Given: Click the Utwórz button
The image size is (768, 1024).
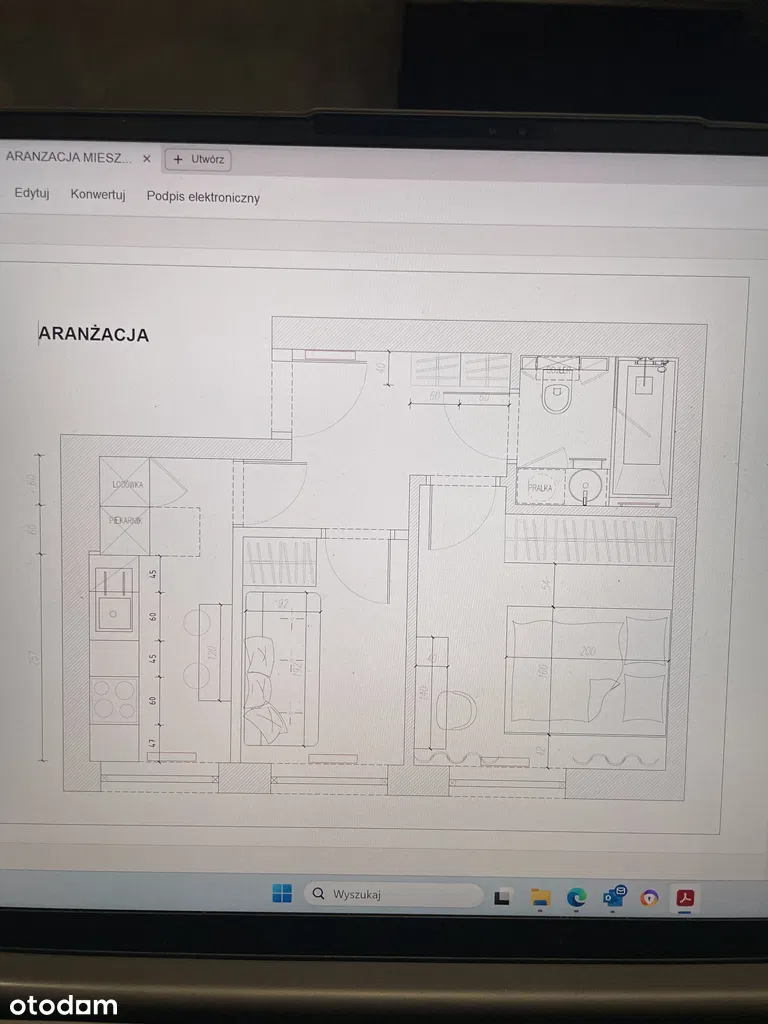Looking at the screenshot, I should coord(199,159).
